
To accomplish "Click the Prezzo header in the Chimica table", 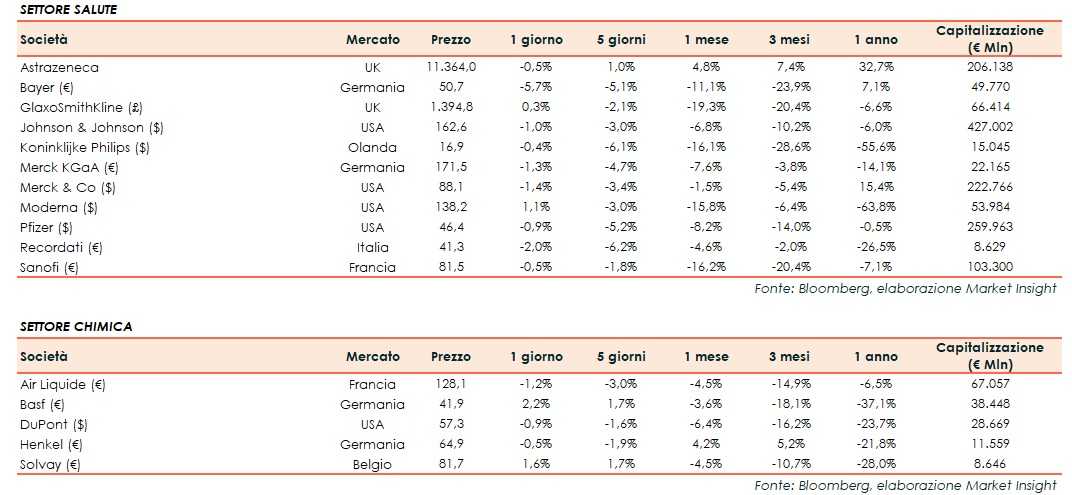I will tap(451, 357).
